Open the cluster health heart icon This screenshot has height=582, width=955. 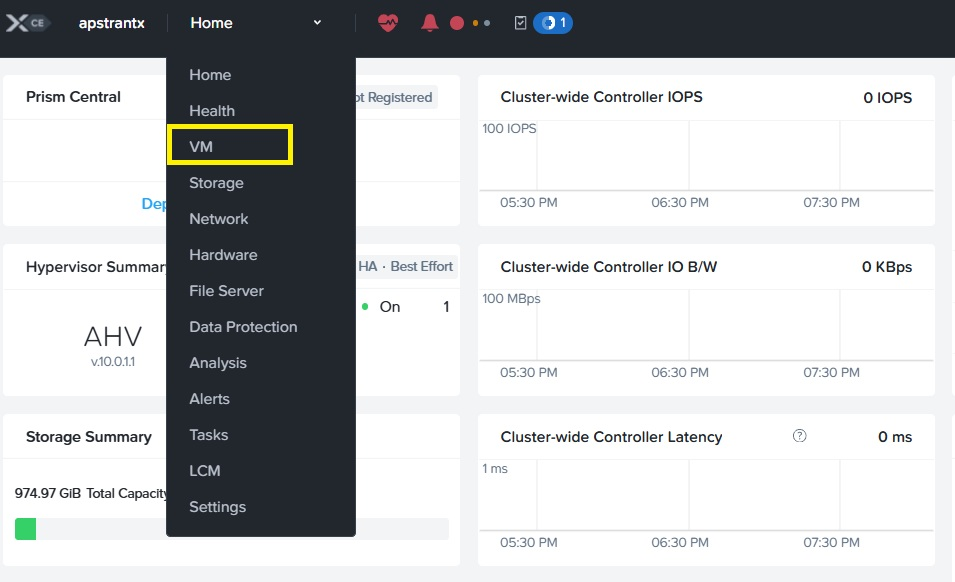pyautogui.click(x=388, y=23)
